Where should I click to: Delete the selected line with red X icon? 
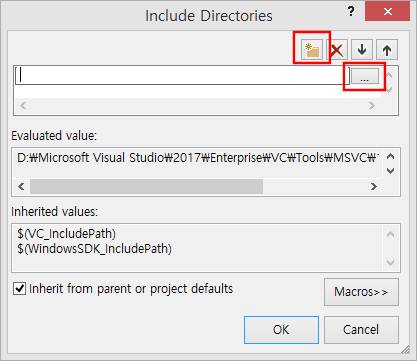click(337, 50)
